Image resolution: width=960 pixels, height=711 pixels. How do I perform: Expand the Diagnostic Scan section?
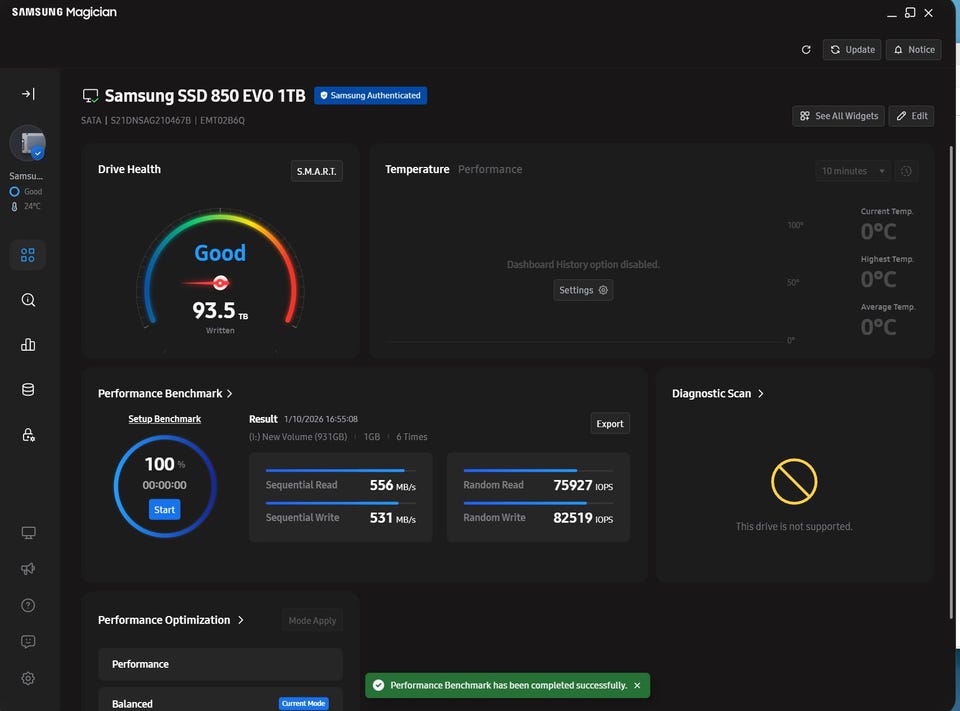coord(761,394)
